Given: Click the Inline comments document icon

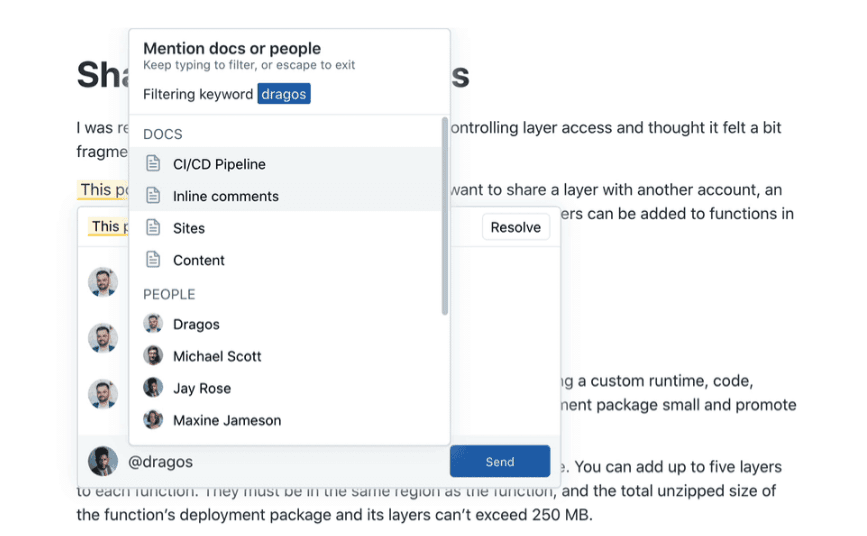Looking at the screenshot, I should 153,196.
